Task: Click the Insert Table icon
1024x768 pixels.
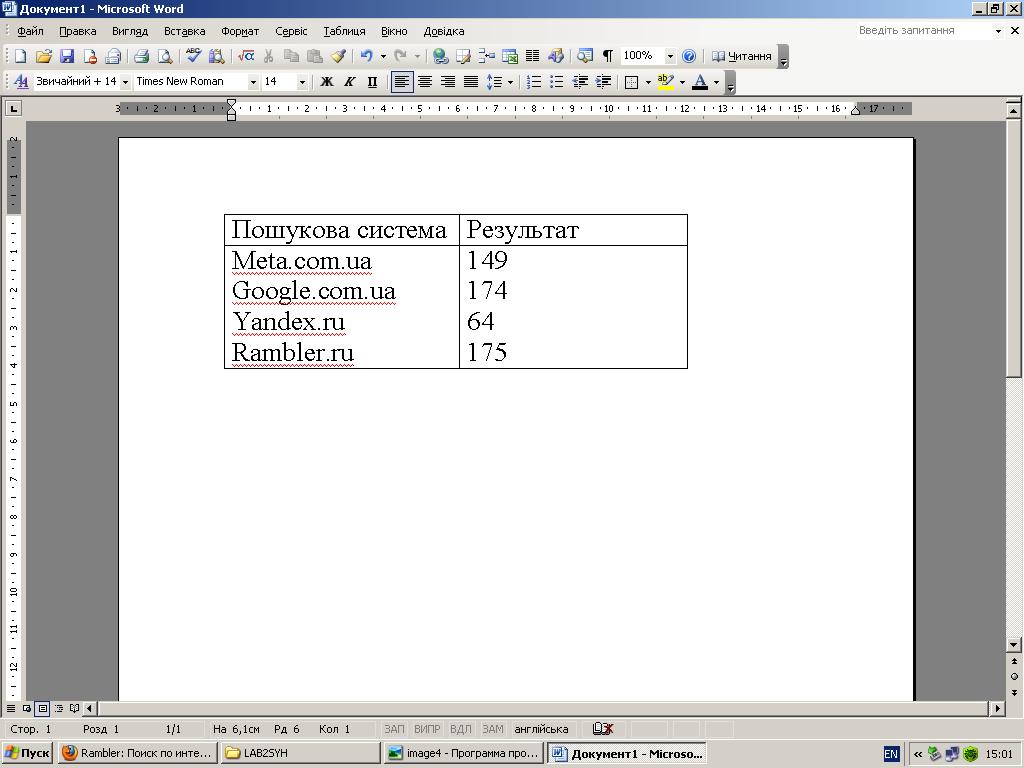Action: click(487, 56)
